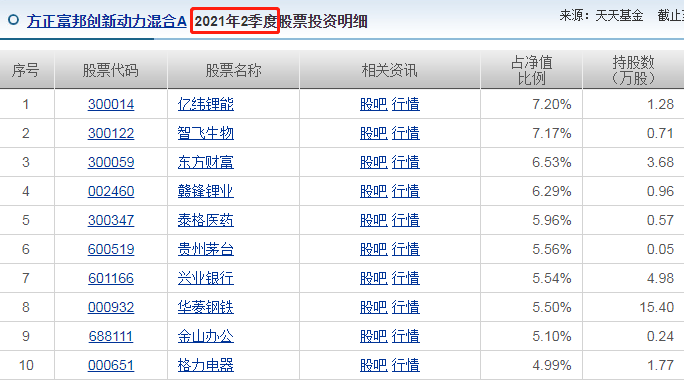Open stock code 000651 link

click(111, 365)
